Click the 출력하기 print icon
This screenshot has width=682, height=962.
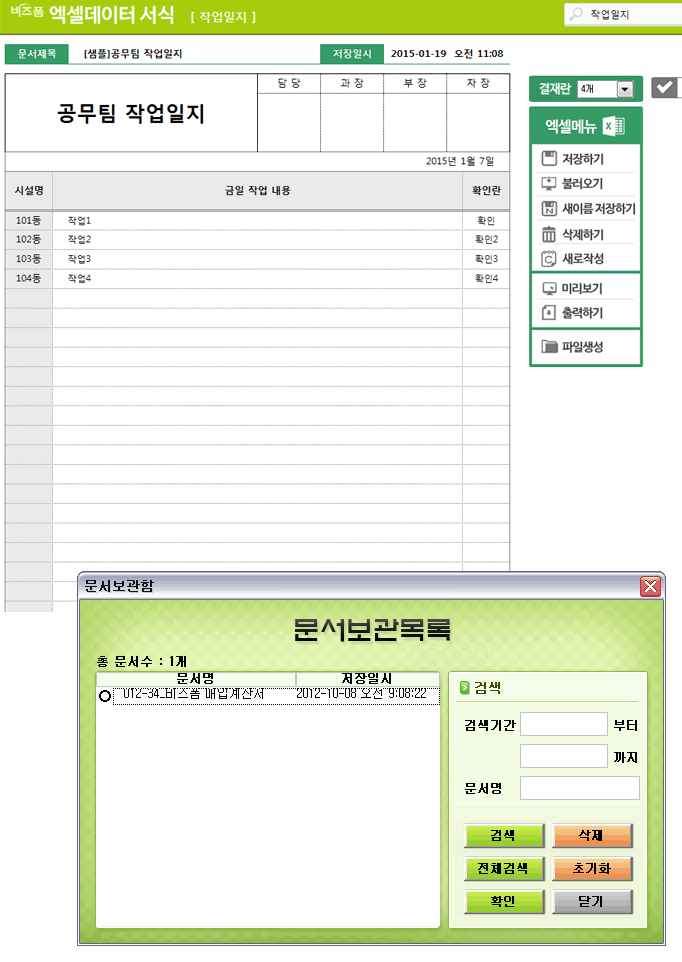coord(549,313)
